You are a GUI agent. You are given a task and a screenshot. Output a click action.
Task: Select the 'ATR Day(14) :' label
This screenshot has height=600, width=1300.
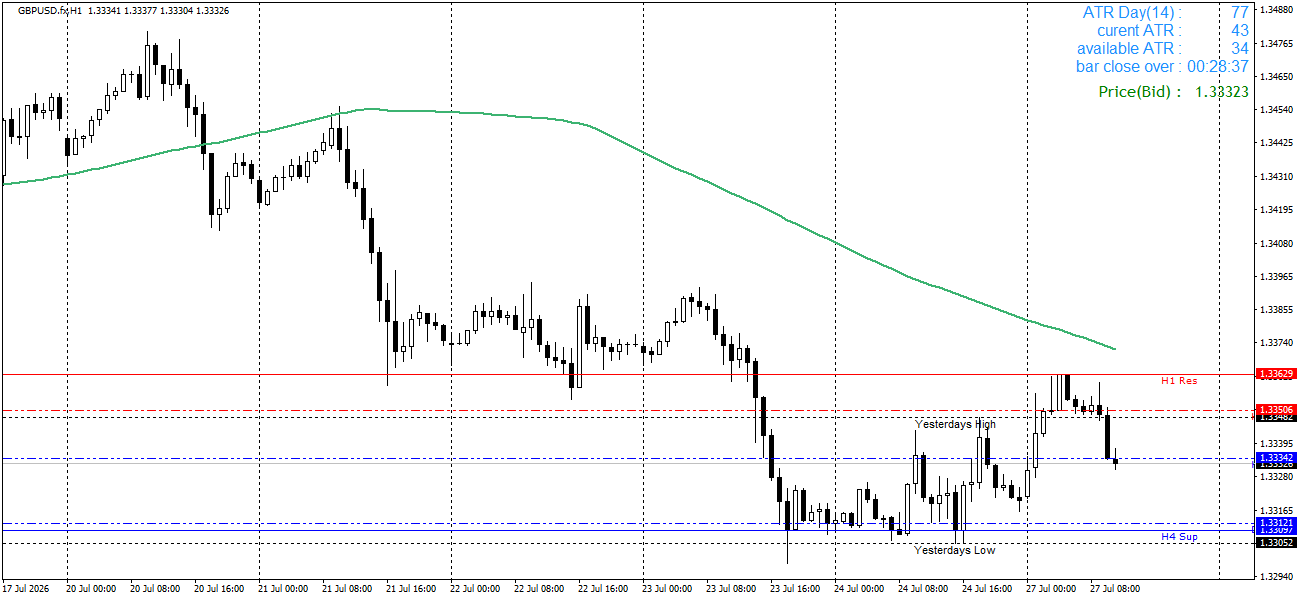pos(1132,12)
